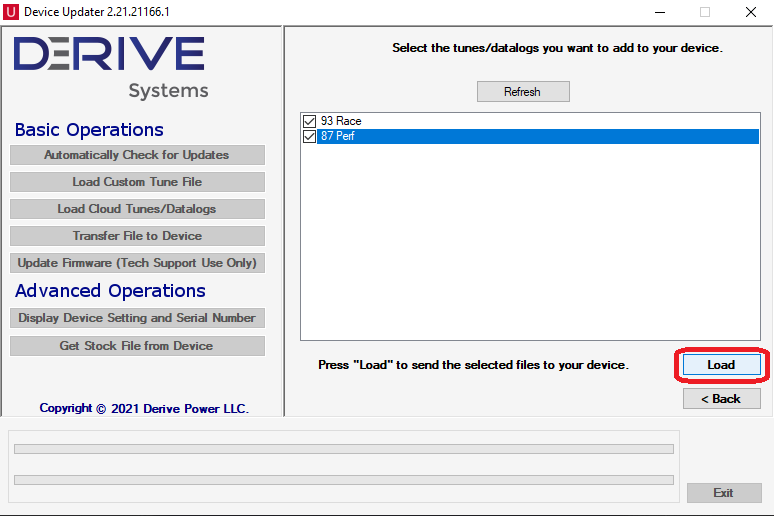This screenshot has width=774, height=516.
Task: Choose Automatically Check for Updates
Action: pos(137,155)
